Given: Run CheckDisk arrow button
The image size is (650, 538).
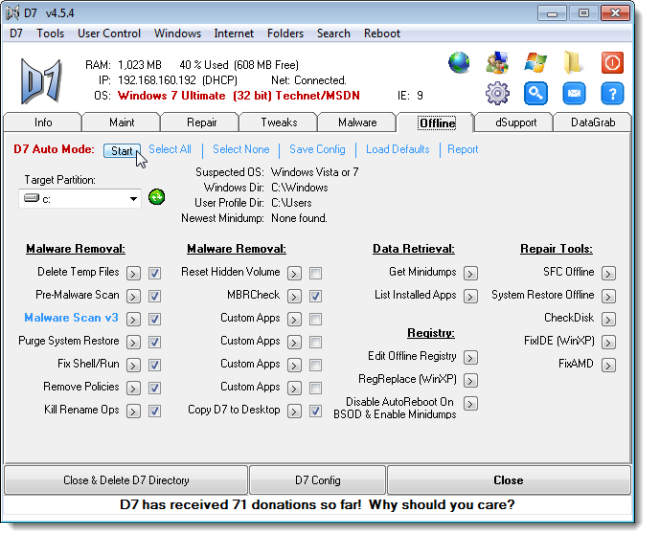Looking at the screenshot, I should point(609,319).
